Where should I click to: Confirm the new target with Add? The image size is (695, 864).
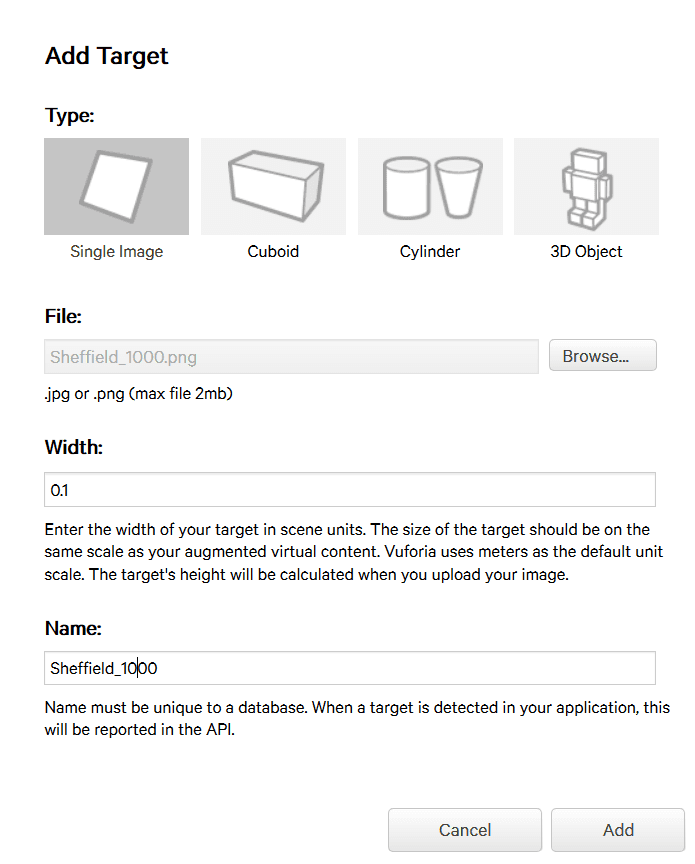tap(617, 830)
